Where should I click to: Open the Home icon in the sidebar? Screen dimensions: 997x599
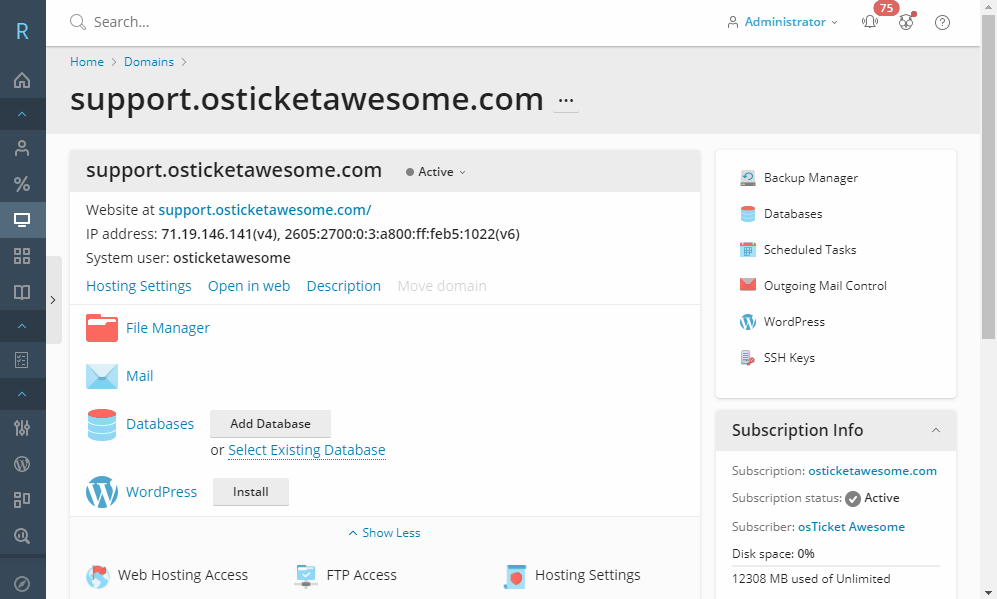[x=22, y=80]
